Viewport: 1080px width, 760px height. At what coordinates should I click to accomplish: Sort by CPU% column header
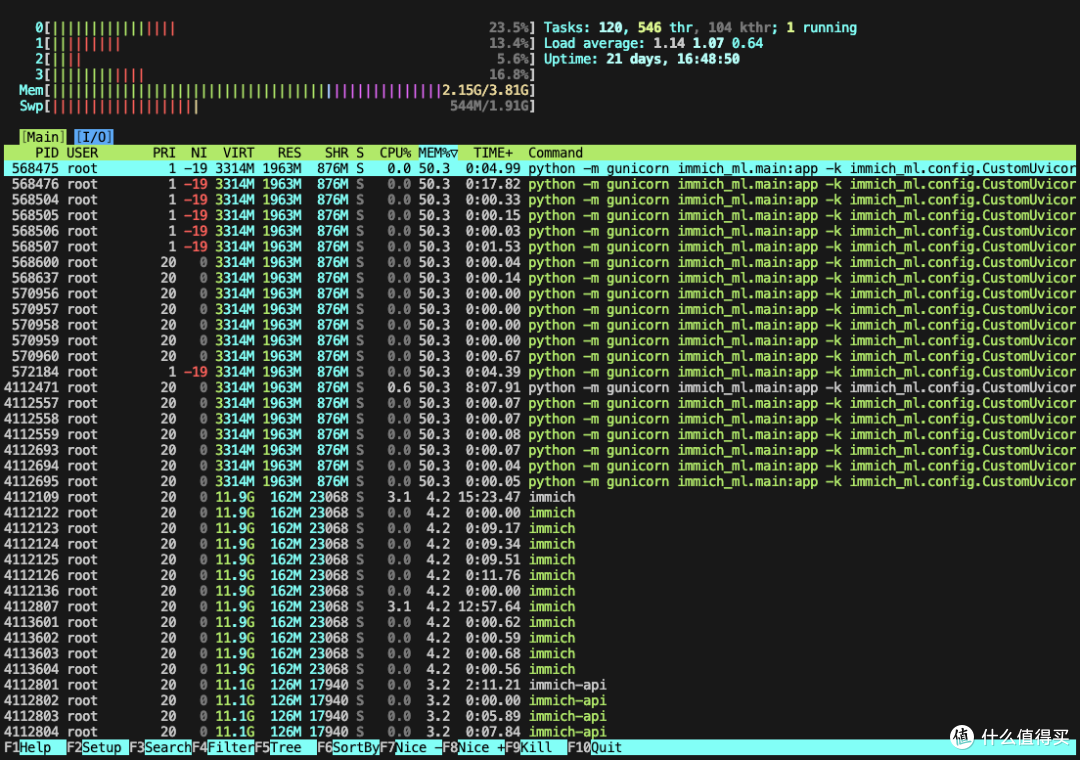(395, 152)
